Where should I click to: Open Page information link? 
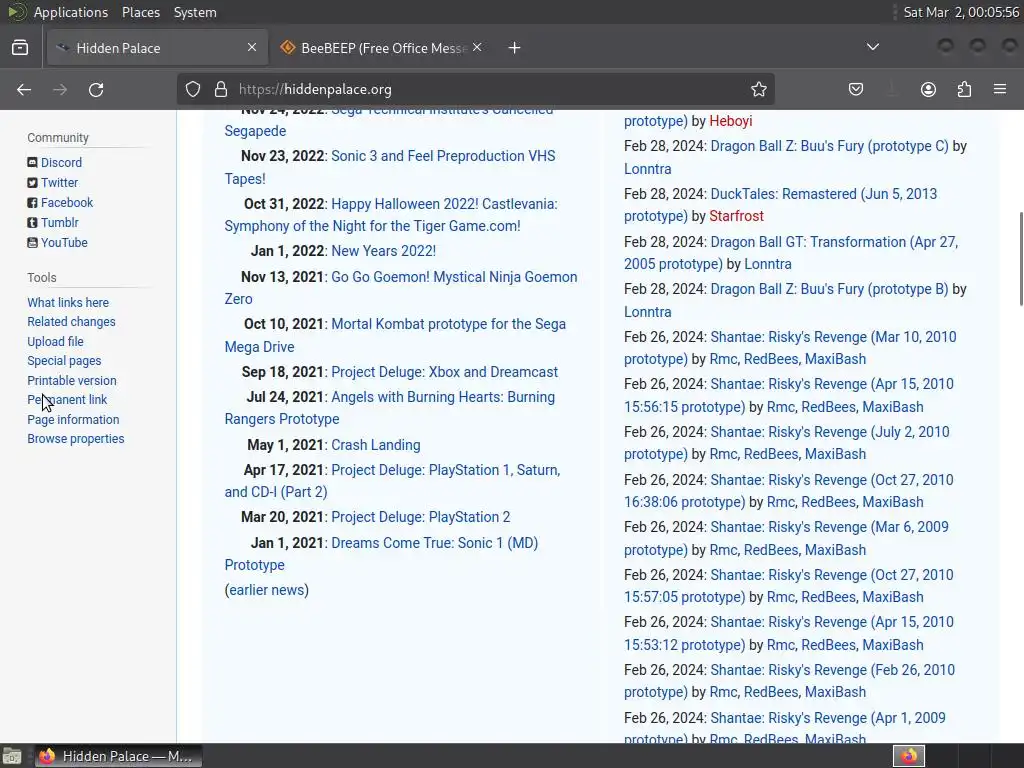[73, 419]
